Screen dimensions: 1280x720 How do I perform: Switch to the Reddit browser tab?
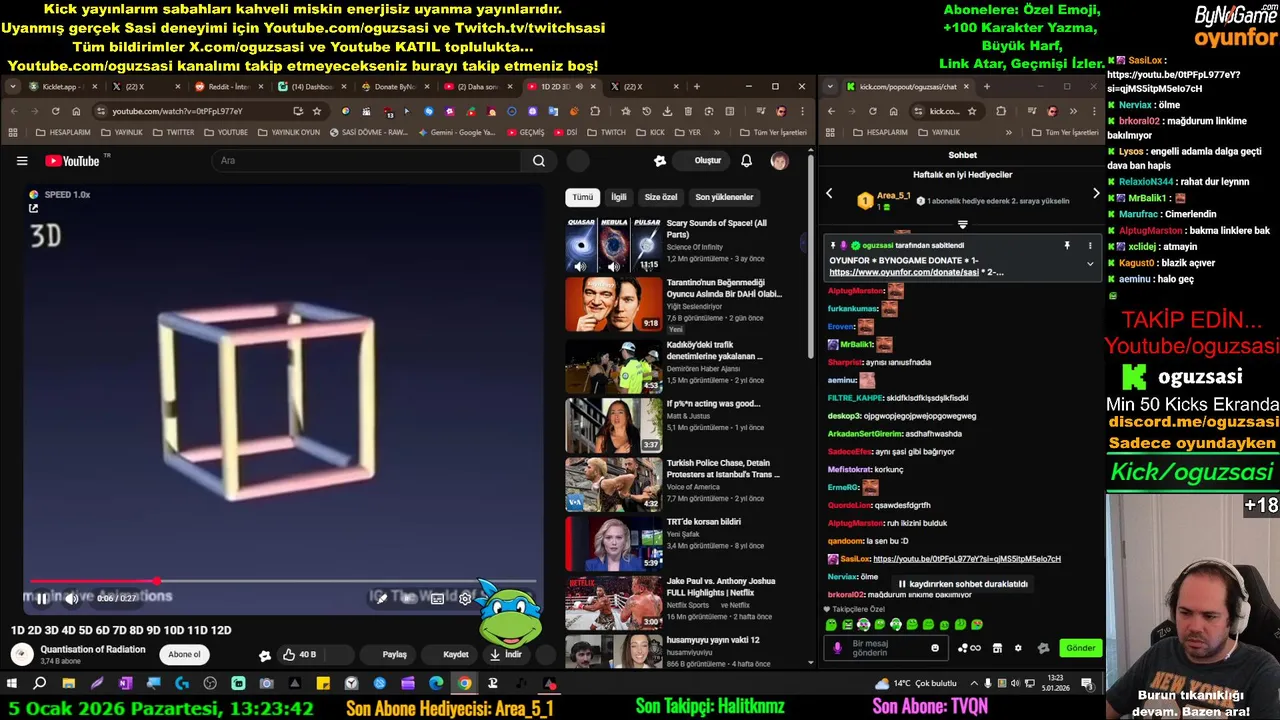[228, 87]
